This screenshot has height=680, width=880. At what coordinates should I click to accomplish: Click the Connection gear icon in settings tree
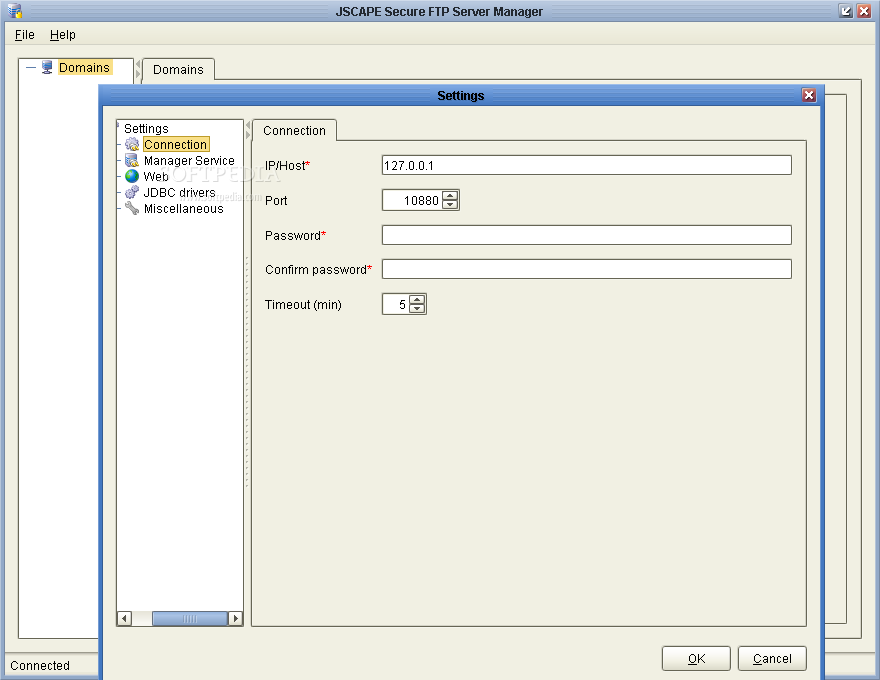point(132,145)
